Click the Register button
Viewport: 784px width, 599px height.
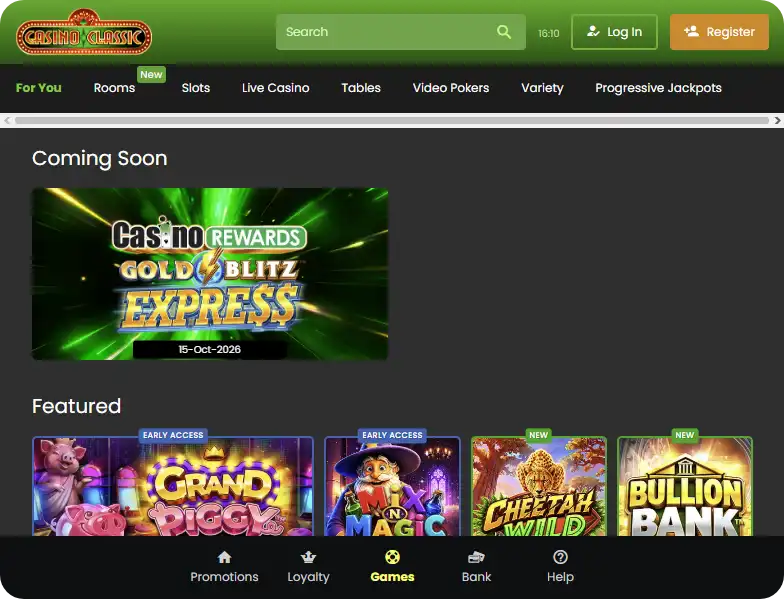pyautogui.click(x=719, y=32)
